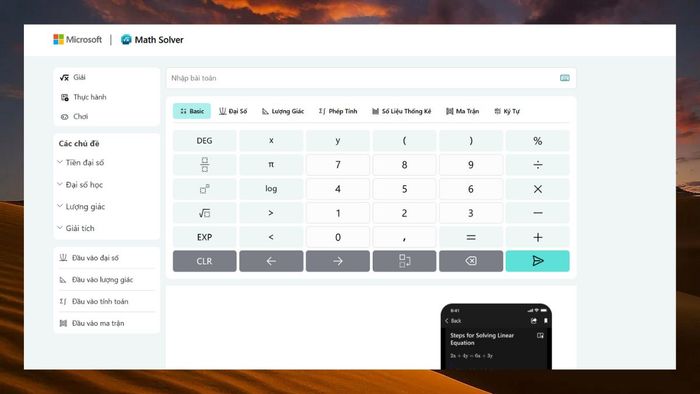Viewport: 700px width, 394px height.
Task: Click number 6 key
Action: tap(471, 189)
